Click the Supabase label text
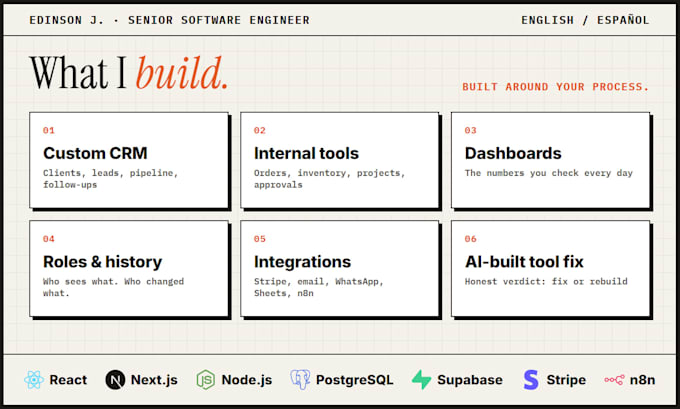 tap(470, 380)
